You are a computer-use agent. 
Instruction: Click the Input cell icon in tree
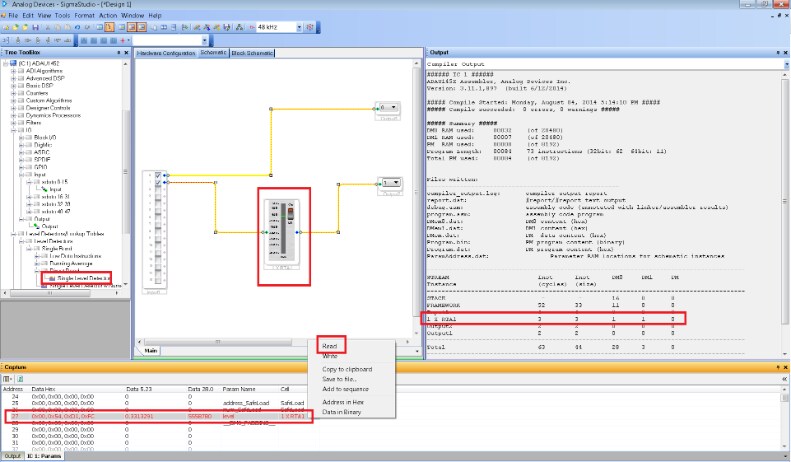click(45, 189)
